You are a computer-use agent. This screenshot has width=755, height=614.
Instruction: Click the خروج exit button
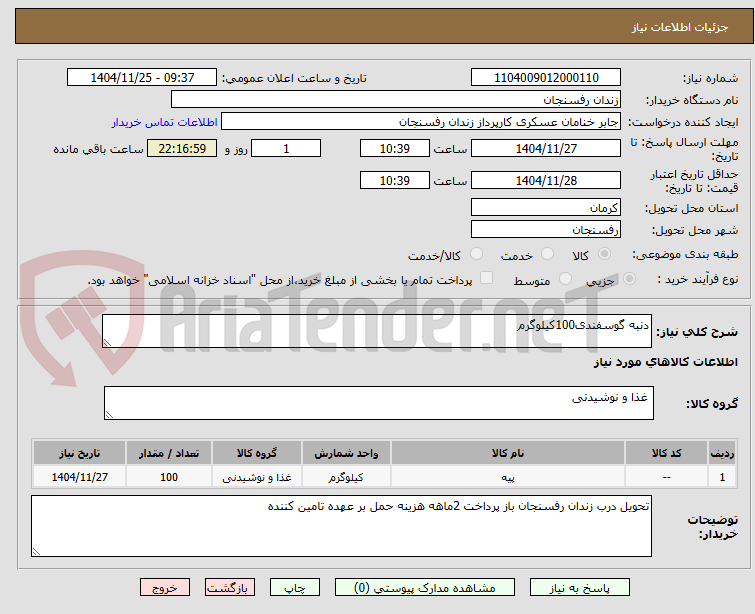tap(165, 588)
